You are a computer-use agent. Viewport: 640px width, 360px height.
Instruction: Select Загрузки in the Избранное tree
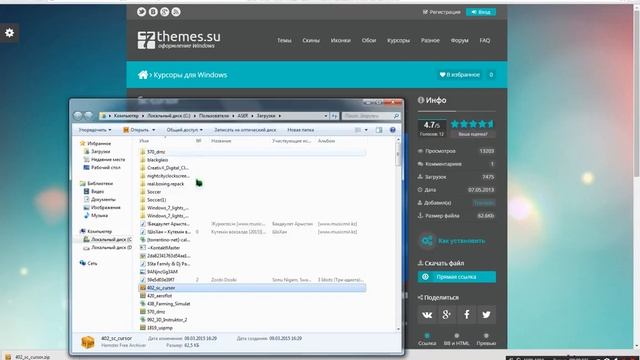[100, 151]
